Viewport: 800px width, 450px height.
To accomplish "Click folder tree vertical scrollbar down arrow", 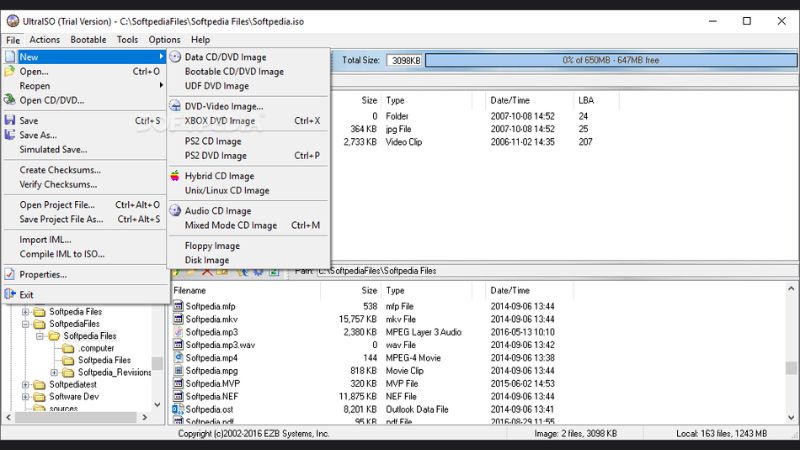I will point(157,405).
